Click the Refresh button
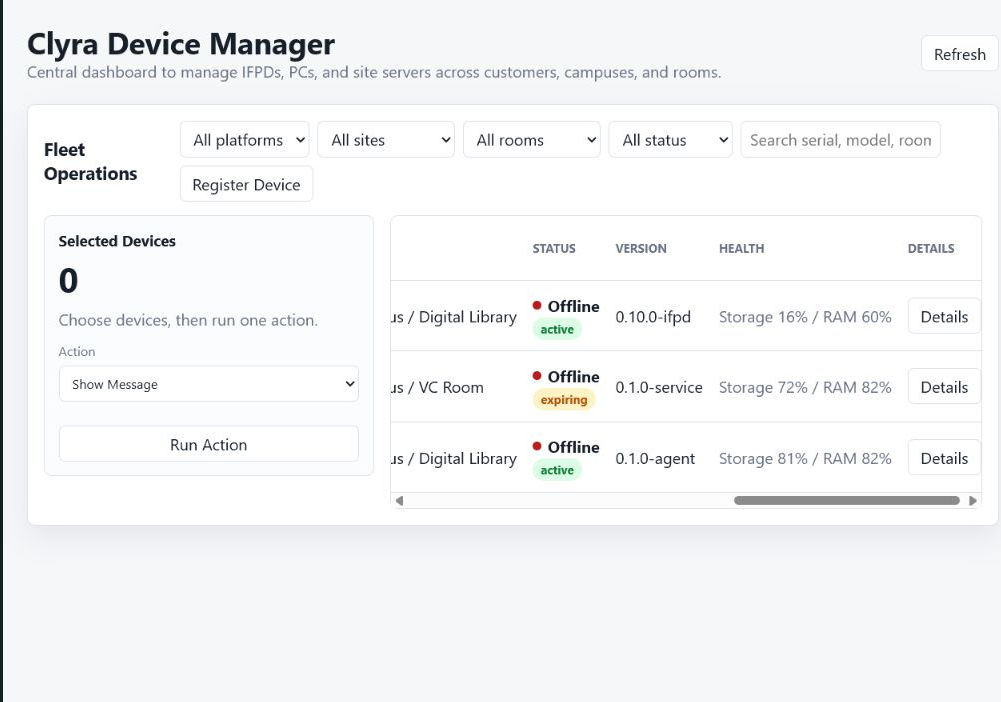The width and height of the screenshot is (1001, 702). [x=960, y=54]
